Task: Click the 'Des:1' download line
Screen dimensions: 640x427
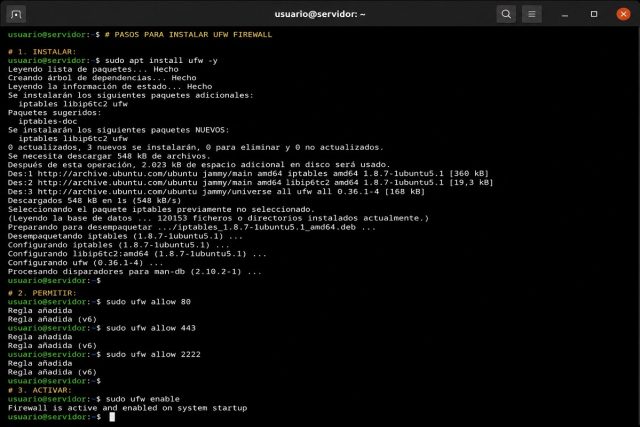Action: [248, 173]
